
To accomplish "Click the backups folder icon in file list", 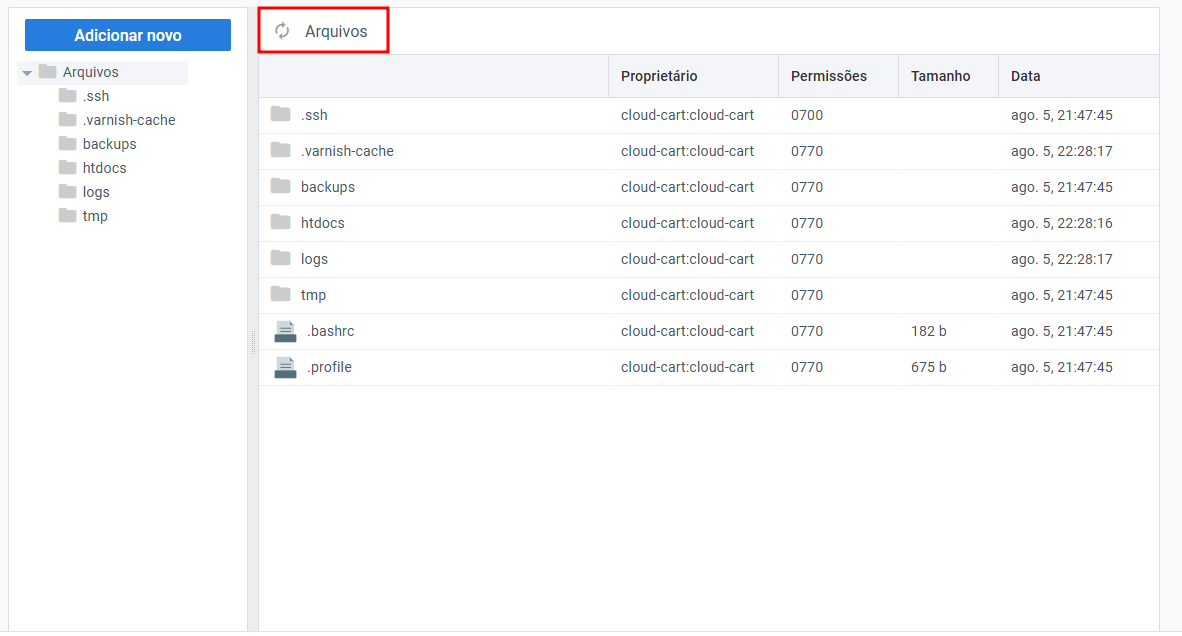I will (281, 186).
